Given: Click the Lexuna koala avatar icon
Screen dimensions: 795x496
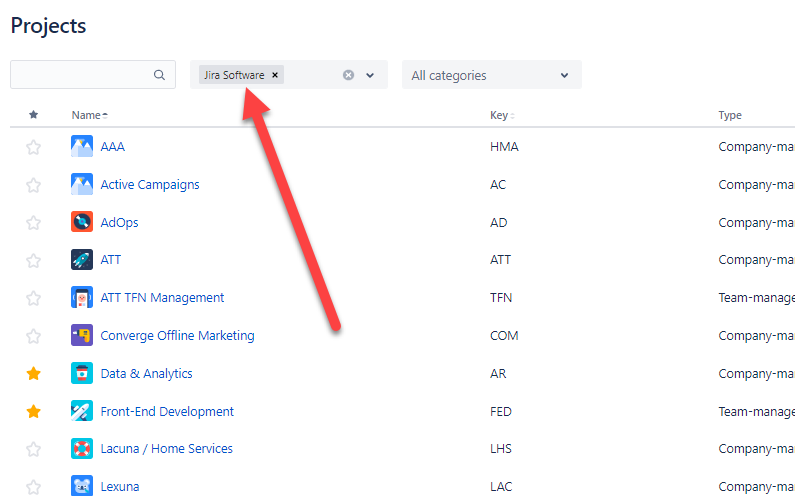Looking at the screenshot, I should (x=82, y=486).
